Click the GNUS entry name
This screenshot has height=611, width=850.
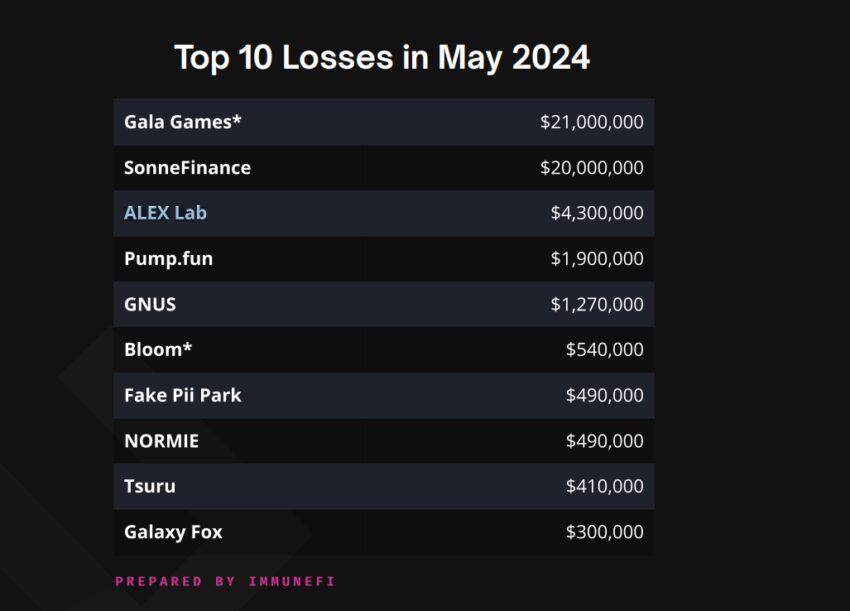(x=150, y=304)
